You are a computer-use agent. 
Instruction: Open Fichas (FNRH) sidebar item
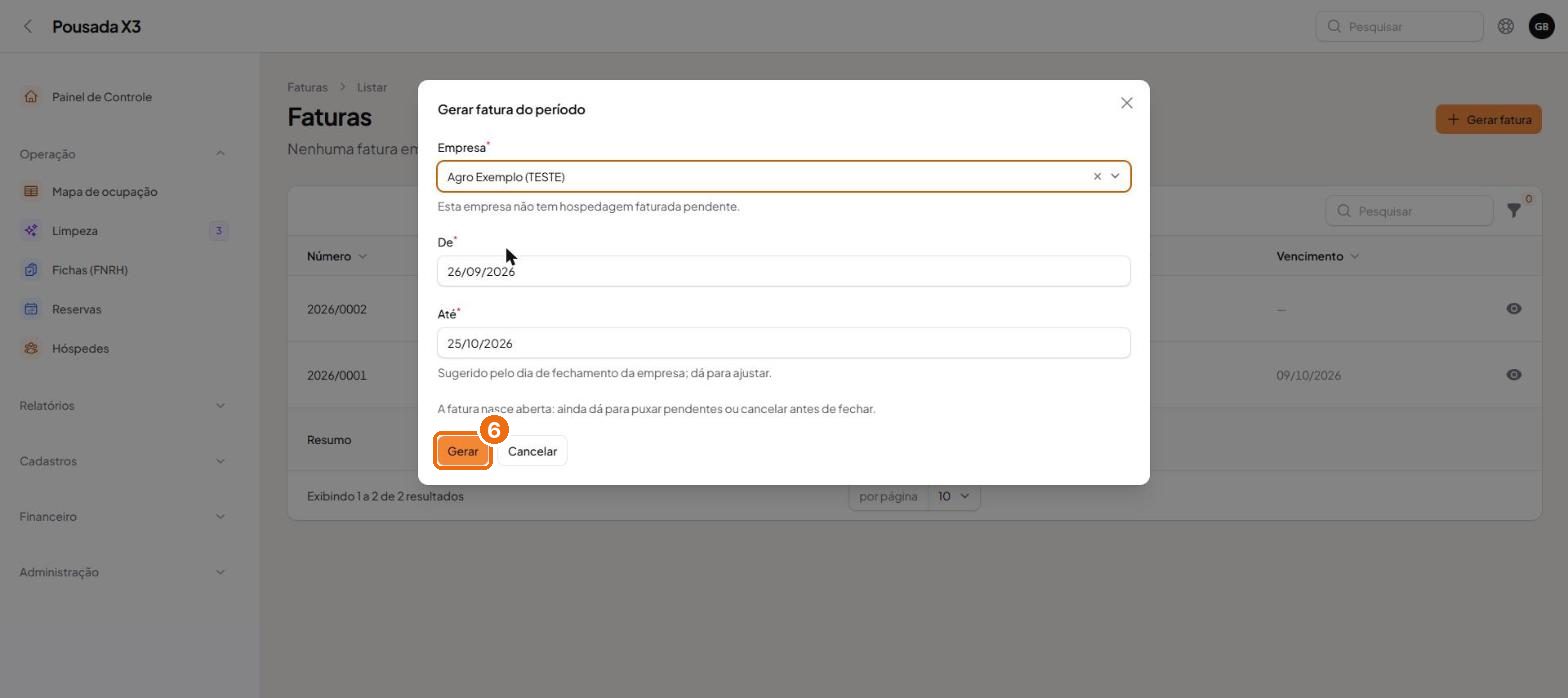click(x=90, y=270)
